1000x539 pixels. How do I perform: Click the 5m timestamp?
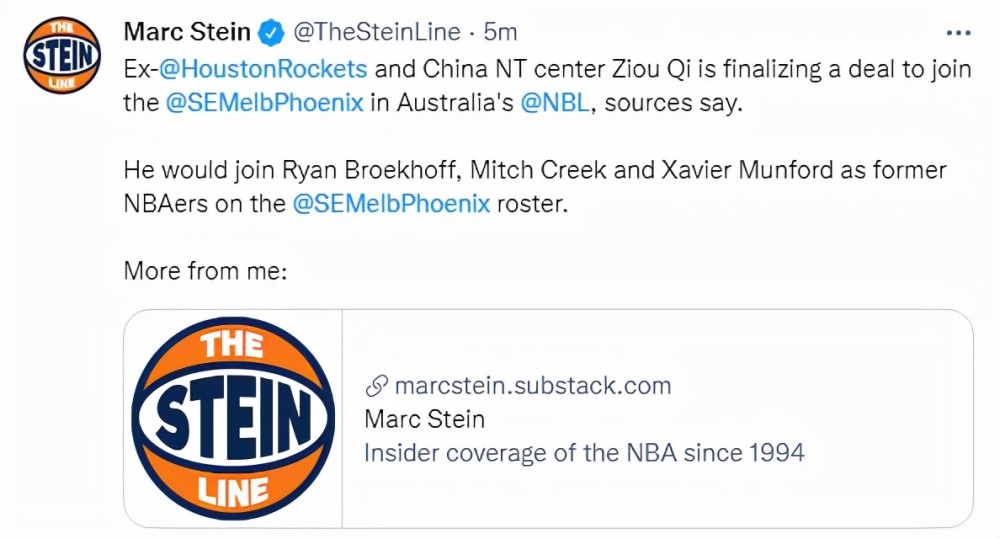tap(500, 31)
